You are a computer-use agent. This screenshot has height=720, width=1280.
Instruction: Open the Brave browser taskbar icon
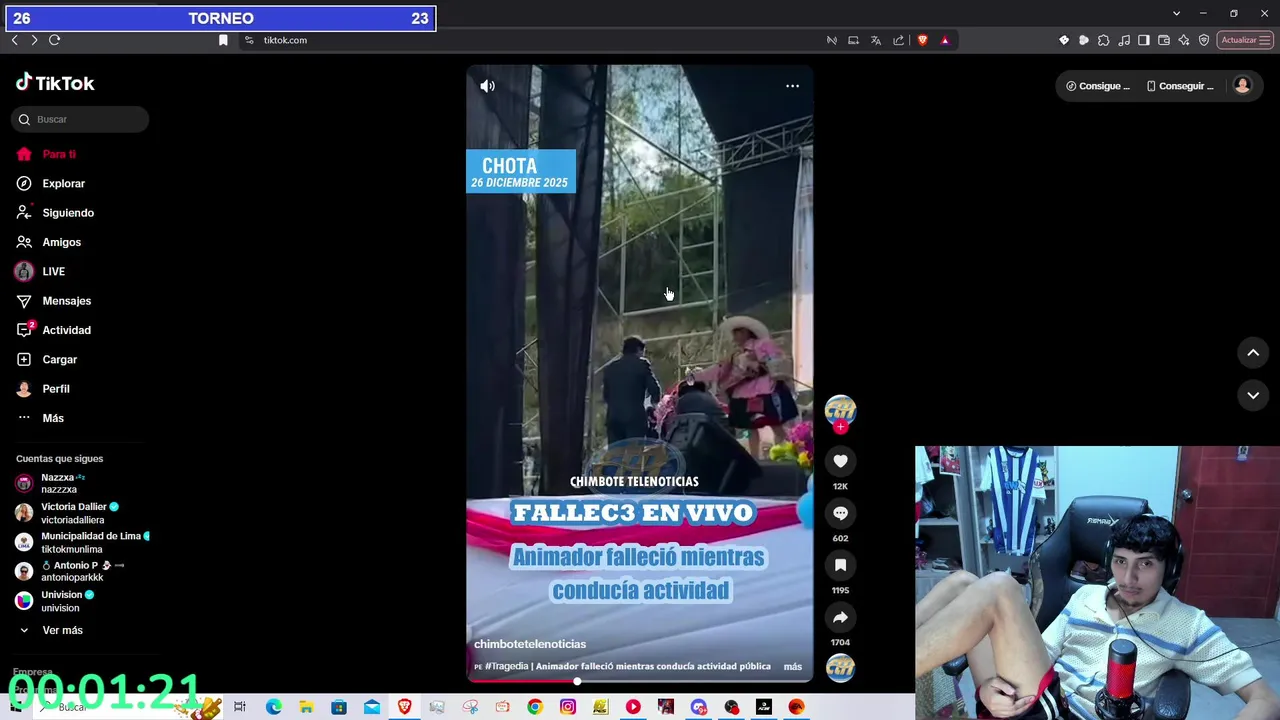(x=404, y=707)
